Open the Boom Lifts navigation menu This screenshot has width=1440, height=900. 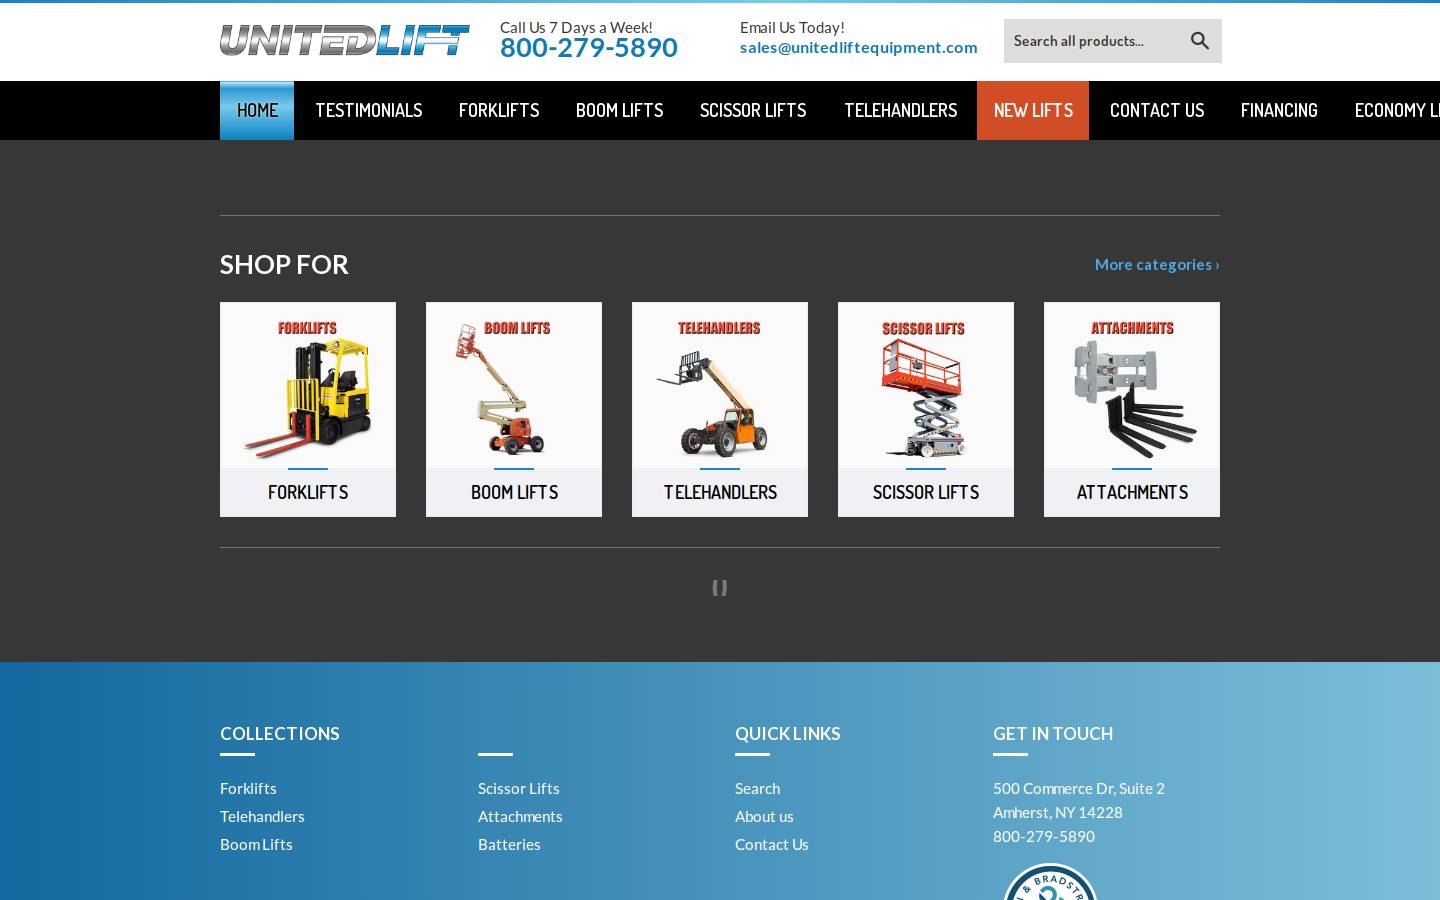(x=620, y=110)
